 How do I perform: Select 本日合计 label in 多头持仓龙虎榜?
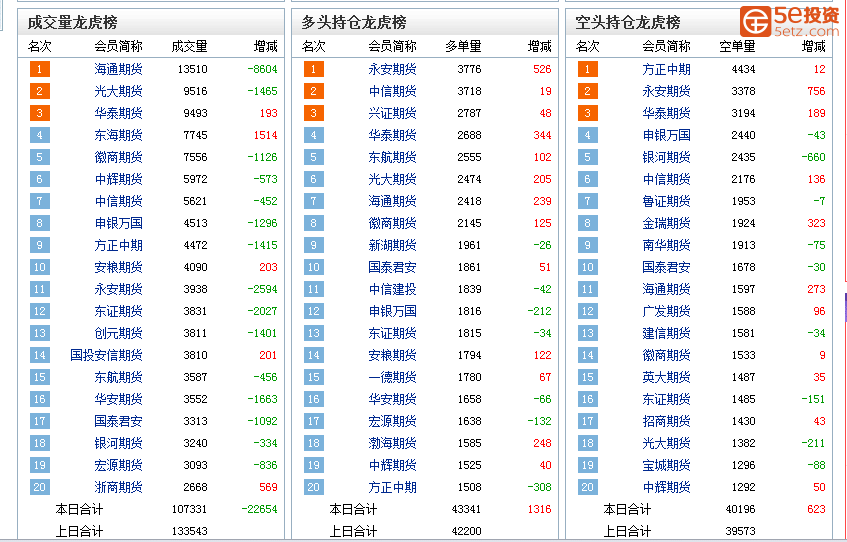[353, 509]
